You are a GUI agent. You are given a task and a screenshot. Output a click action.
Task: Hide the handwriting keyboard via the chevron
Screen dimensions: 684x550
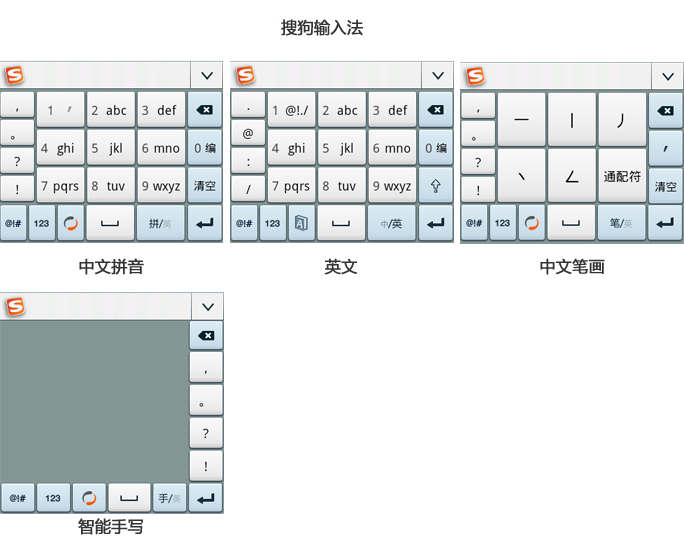(207, 307)
